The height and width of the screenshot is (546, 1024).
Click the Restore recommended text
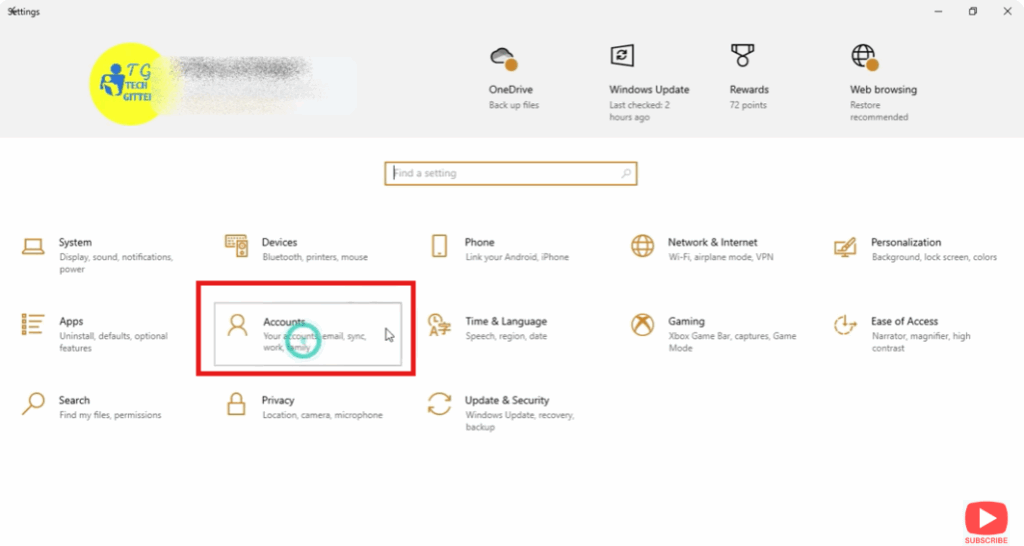pyautogui.click(x=879, y=111)
